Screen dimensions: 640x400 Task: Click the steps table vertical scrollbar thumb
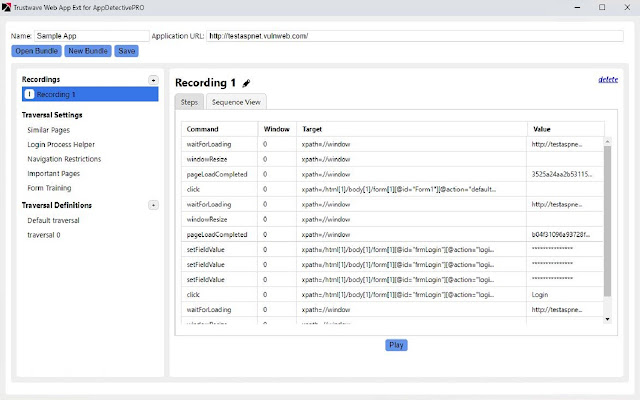[x=607, y=221]
